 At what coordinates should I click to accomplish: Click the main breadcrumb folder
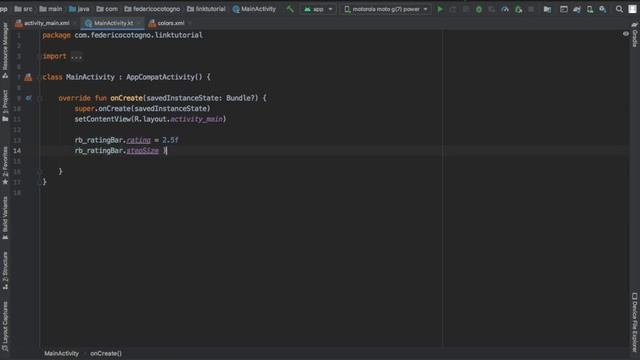(51, 9)
